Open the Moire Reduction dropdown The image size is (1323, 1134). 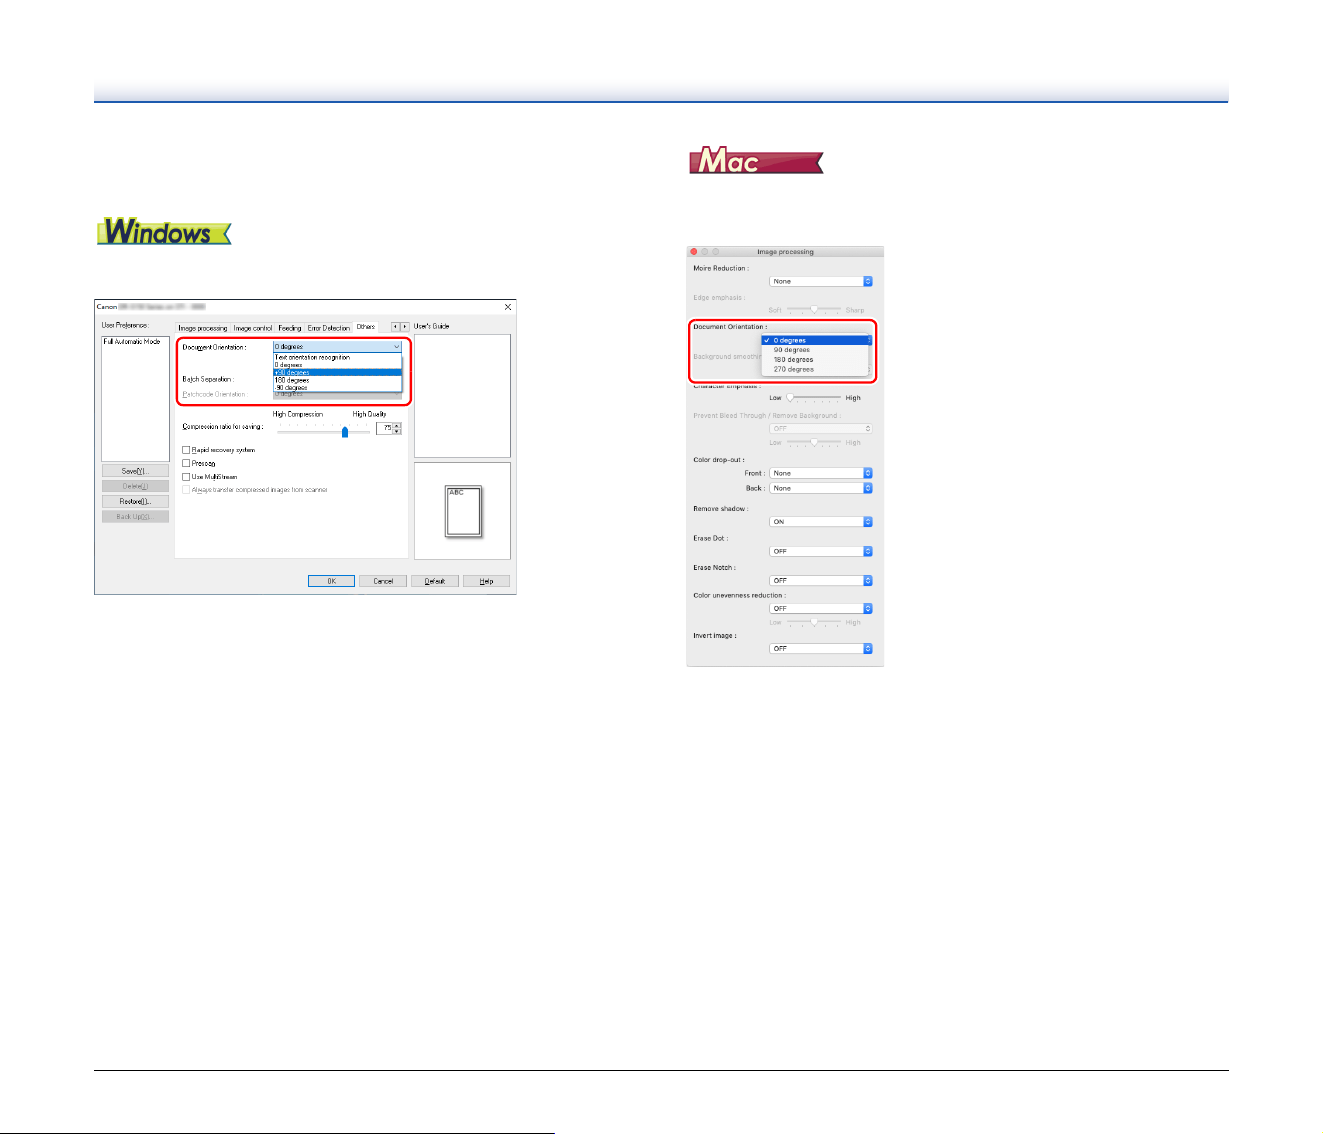coord(821,282)
